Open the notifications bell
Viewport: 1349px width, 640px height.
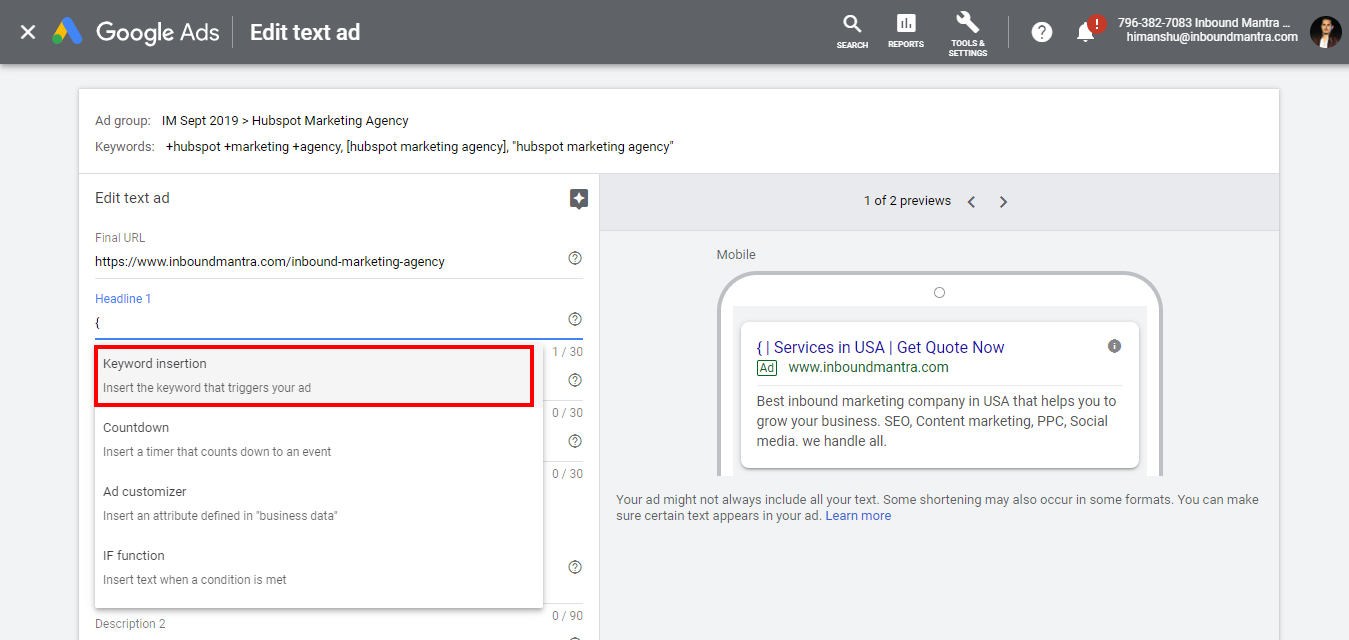pyautogui.click(x=1086, y=32)
